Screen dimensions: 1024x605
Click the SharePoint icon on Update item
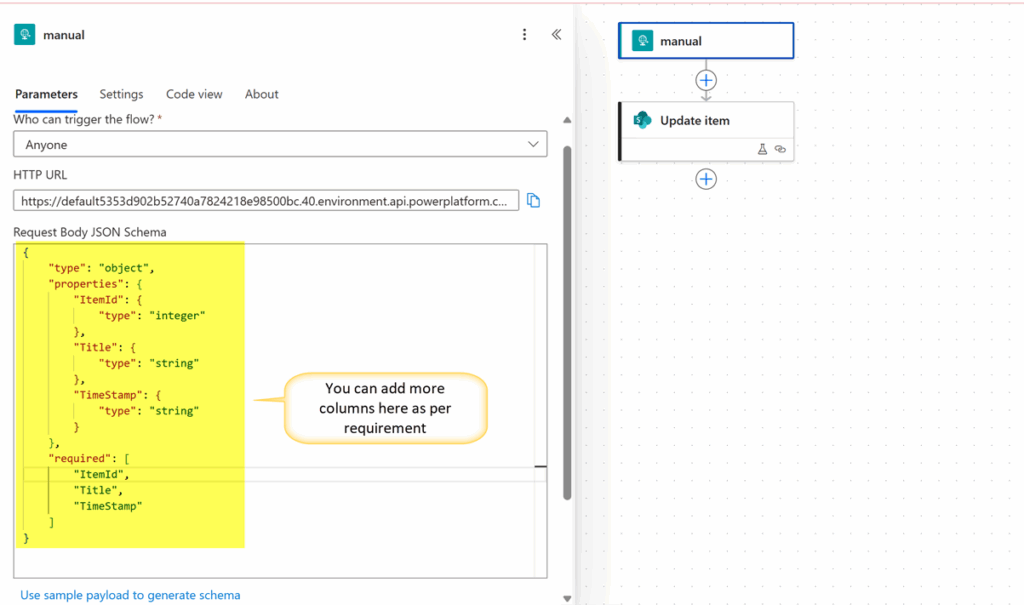[642, 120]
